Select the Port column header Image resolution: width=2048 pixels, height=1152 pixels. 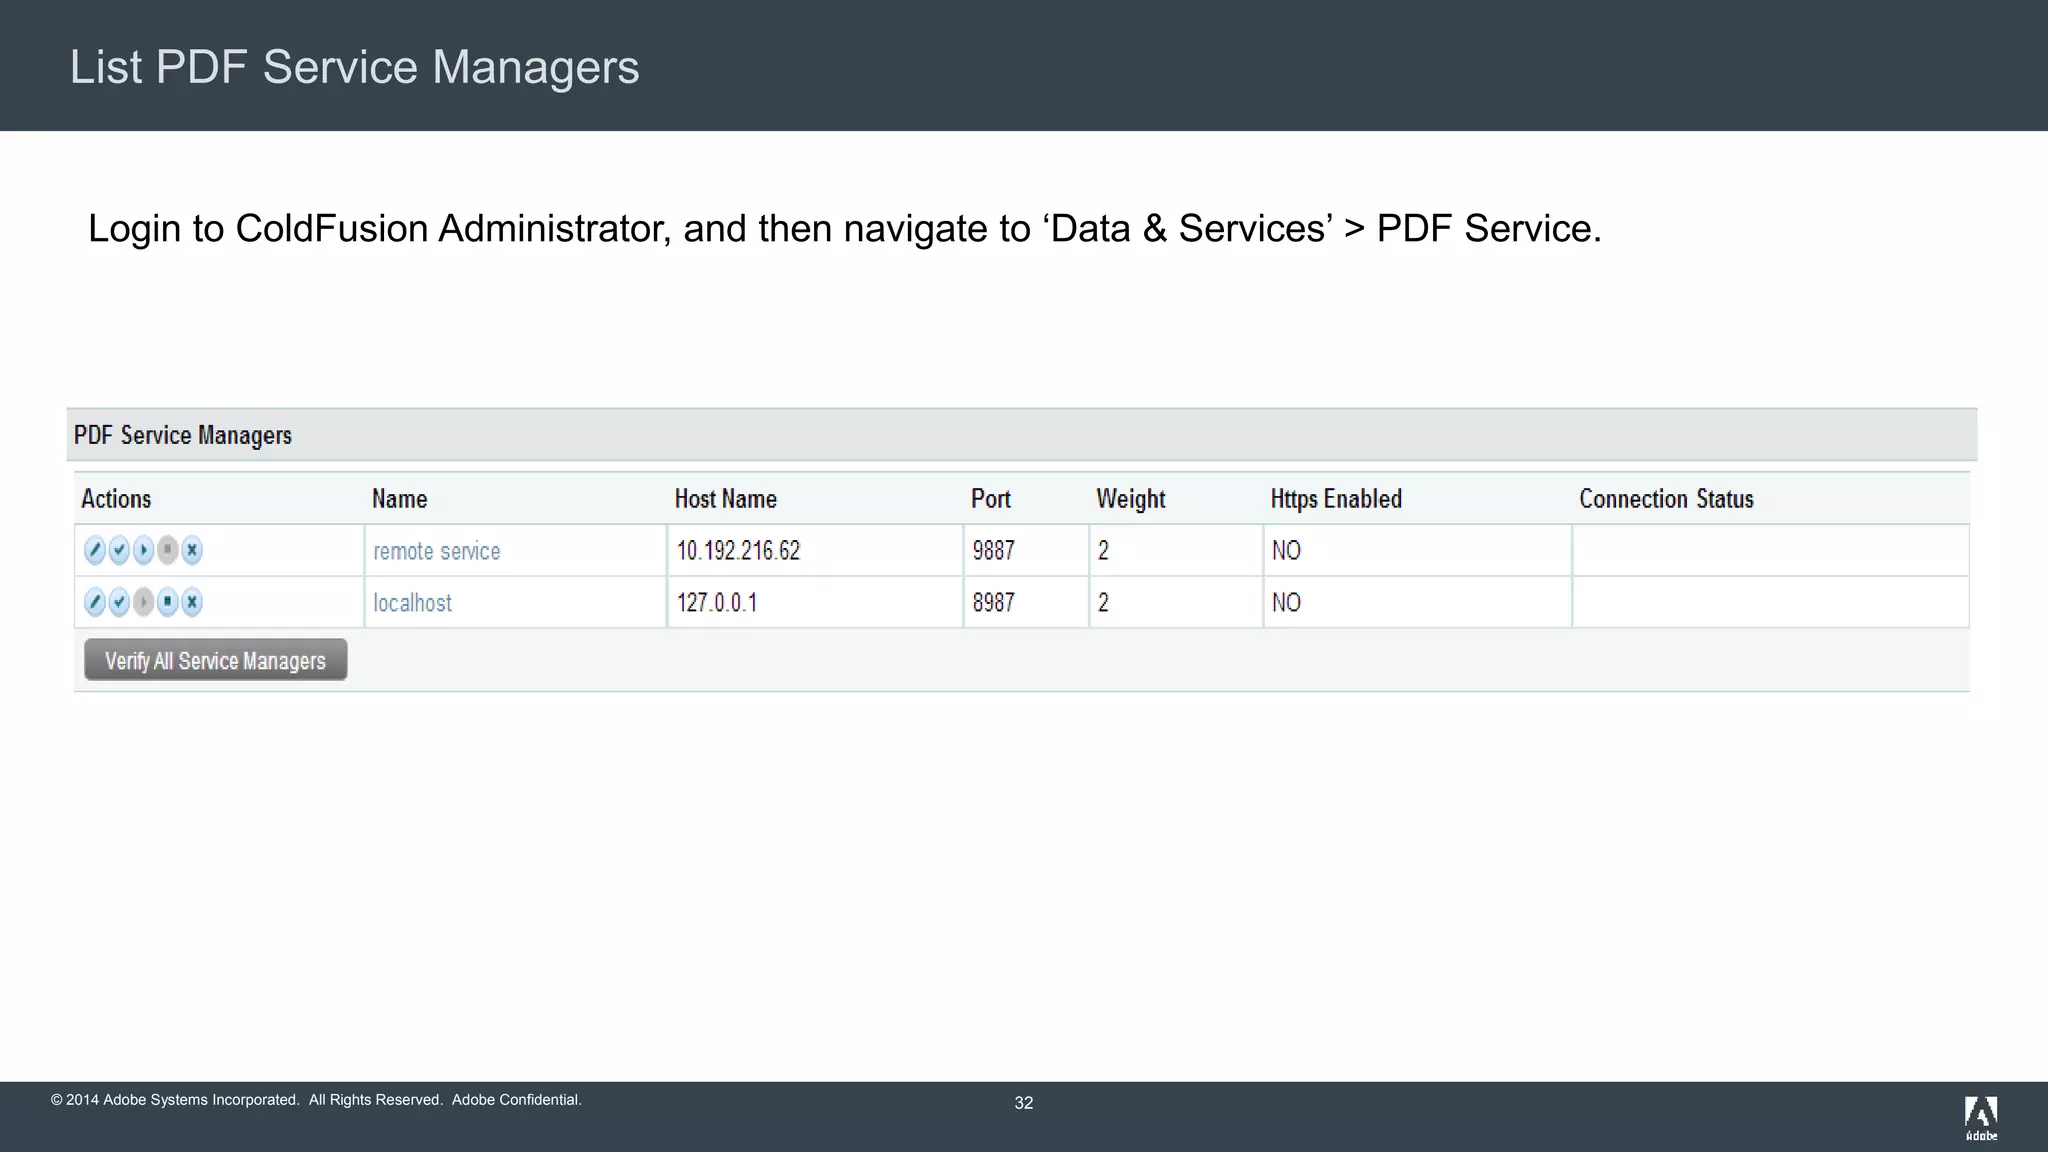pos(991,499)
